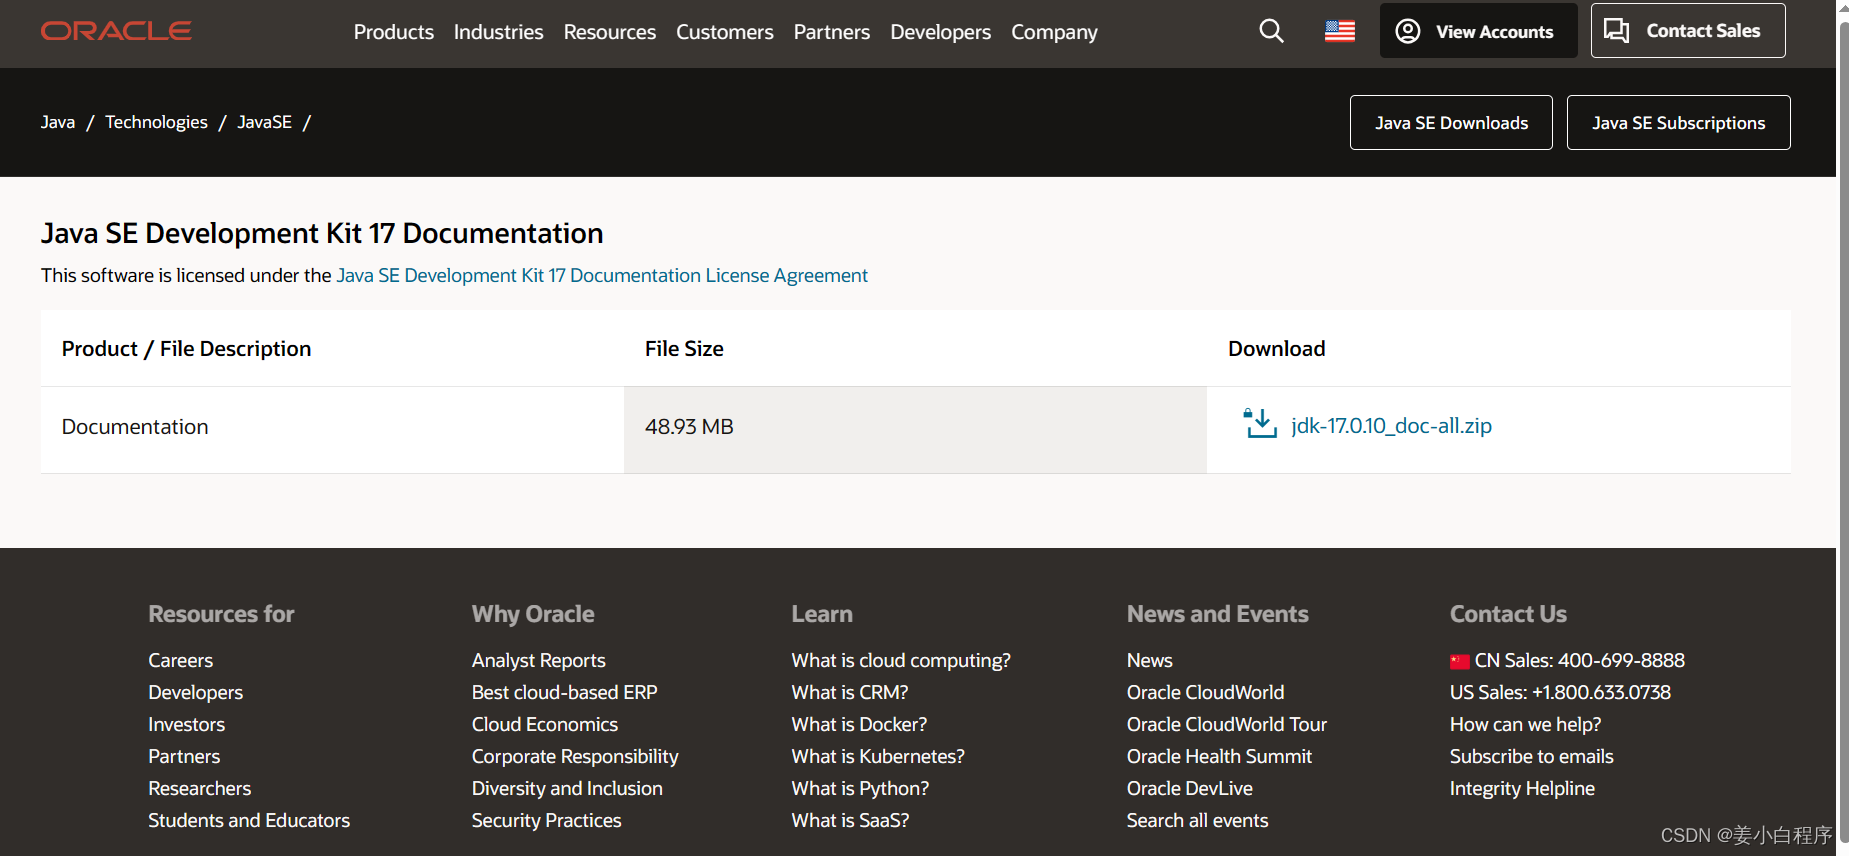Screen dimensions: 1849x856
Task: Open the Resources menu
Action: 610,32
